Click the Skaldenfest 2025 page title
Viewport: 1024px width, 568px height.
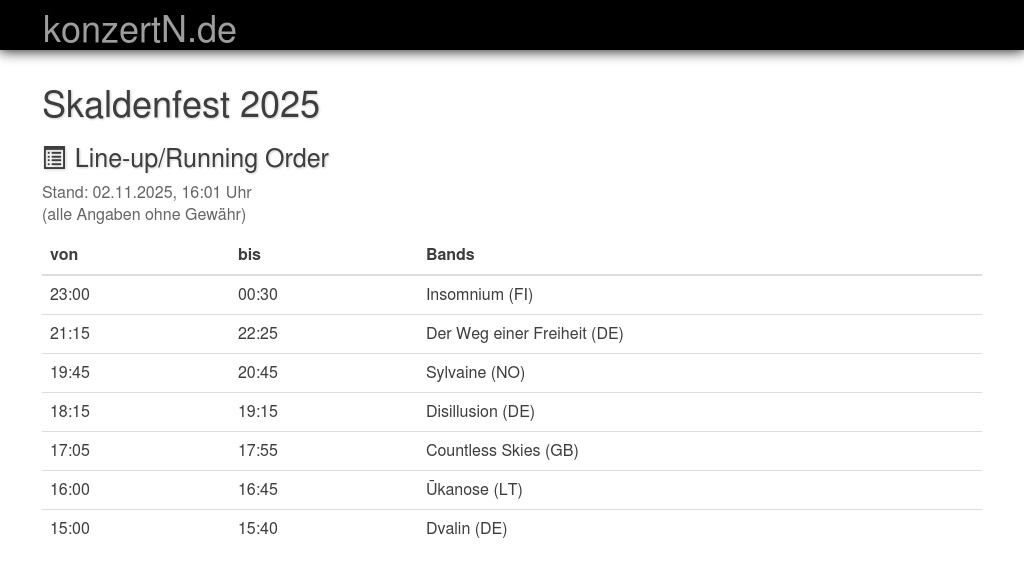pos(181,105)
